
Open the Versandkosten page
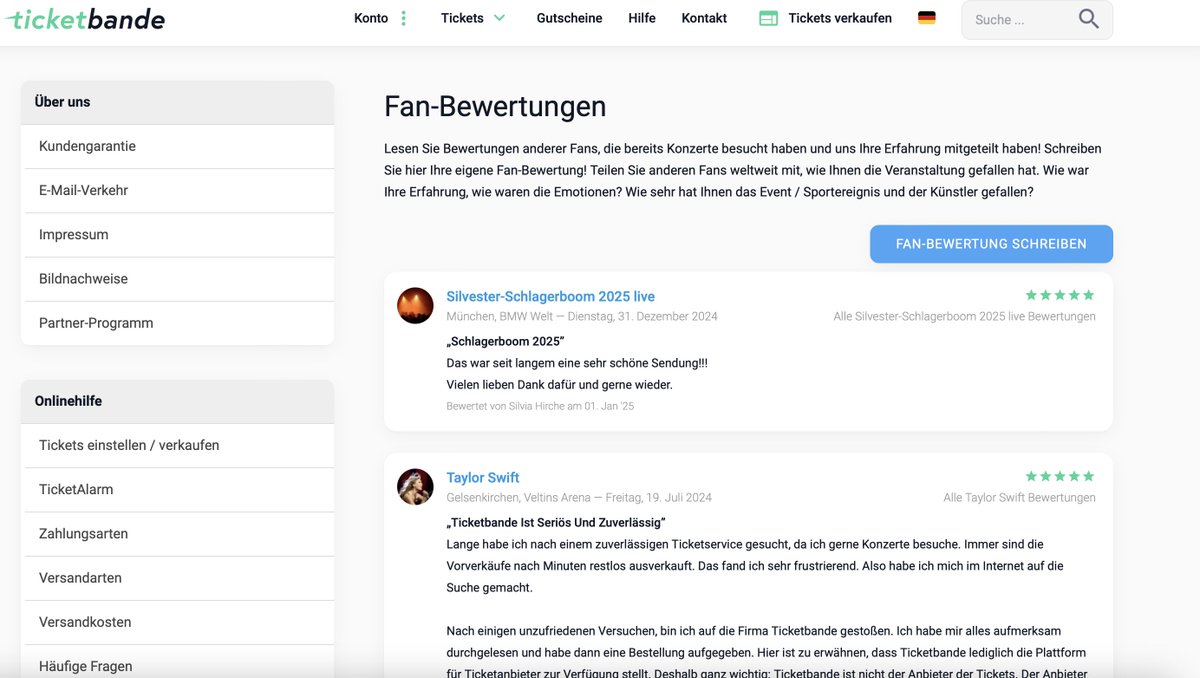click(x=84, y=622)
